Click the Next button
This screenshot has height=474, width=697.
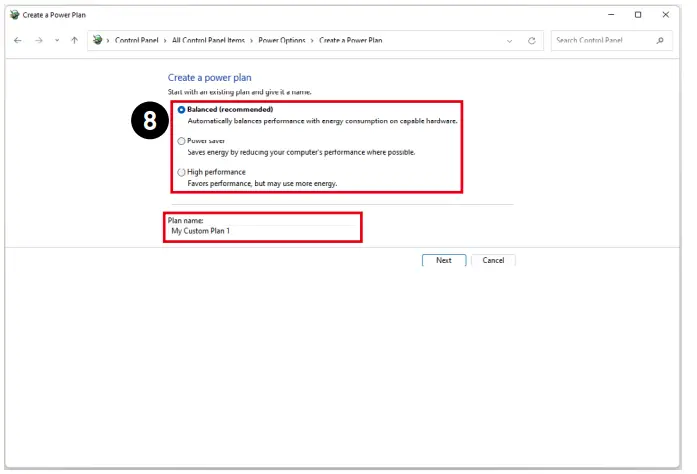(443, 260)
